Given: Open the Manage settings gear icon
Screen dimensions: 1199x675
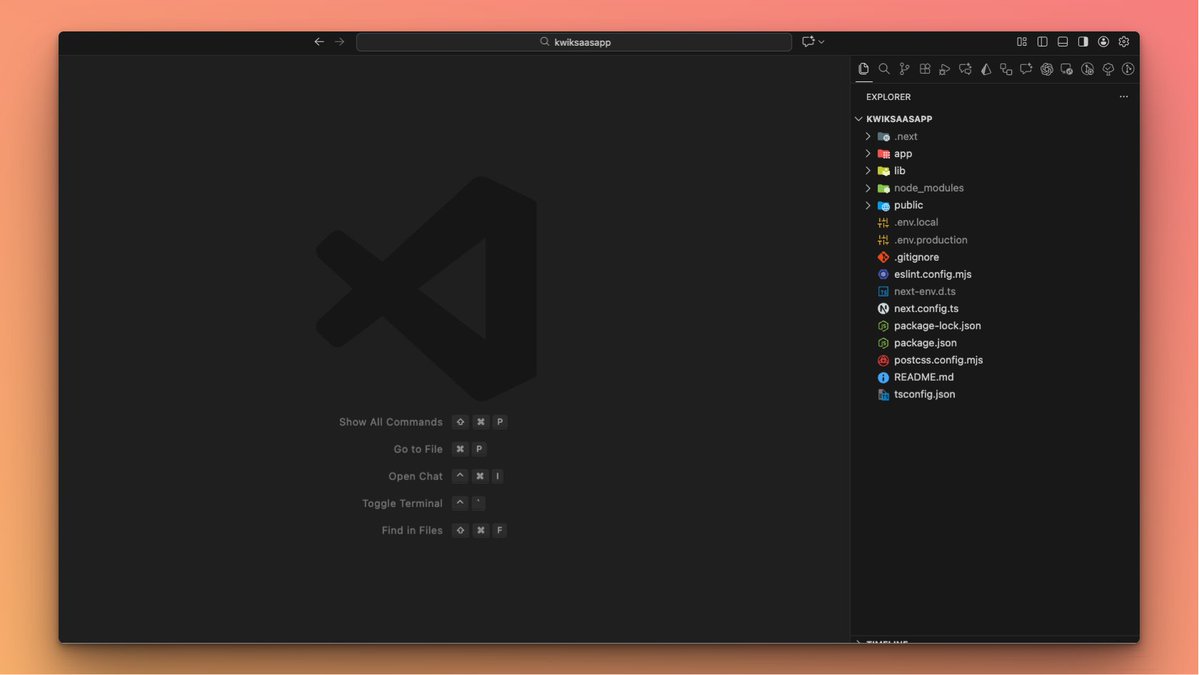Looking at the screenshot, I should point(1124,42).
